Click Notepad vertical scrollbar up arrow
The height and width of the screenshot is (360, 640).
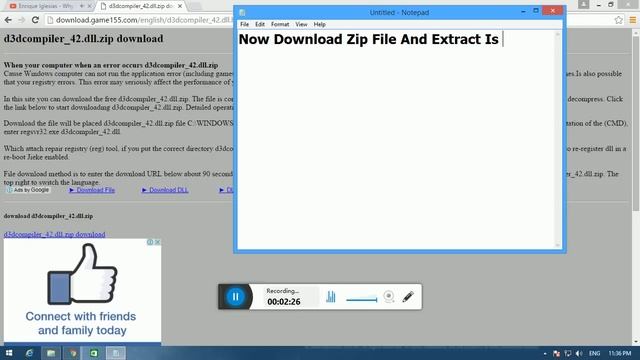click(x=558, y=34)
